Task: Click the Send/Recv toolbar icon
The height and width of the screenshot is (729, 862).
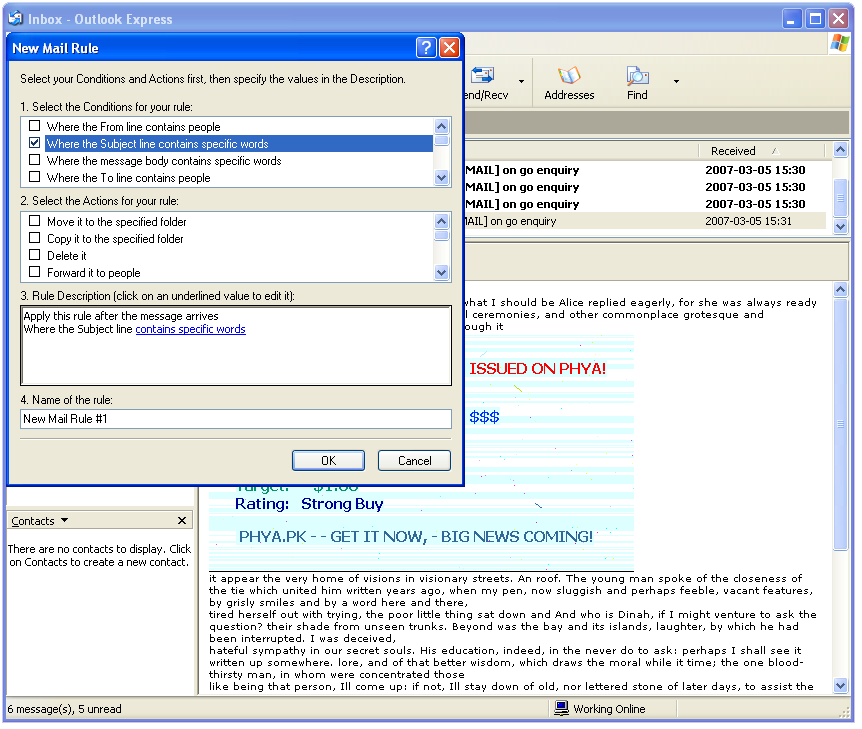Action: pyautogui.click(x=482, y=76)
